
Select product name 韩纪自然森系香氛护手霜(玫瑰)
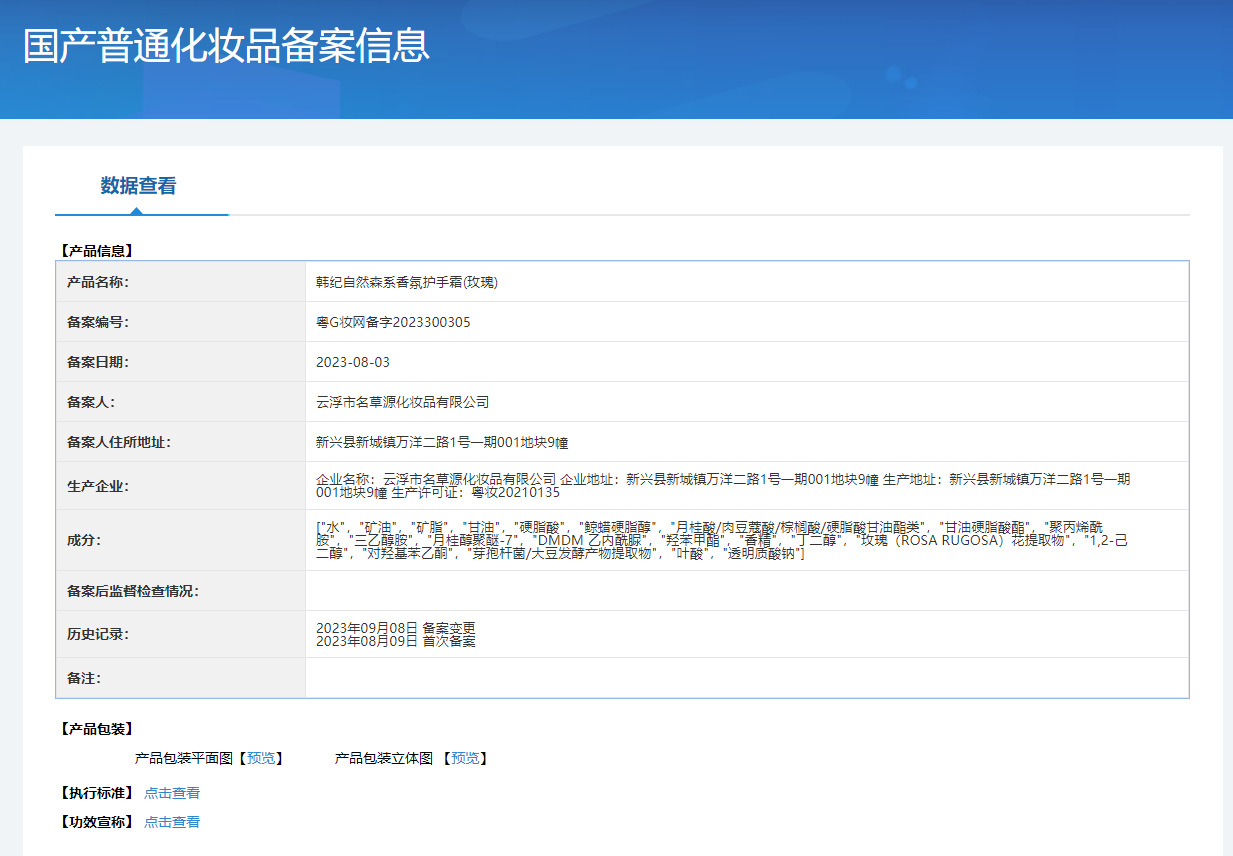point(406,282)
